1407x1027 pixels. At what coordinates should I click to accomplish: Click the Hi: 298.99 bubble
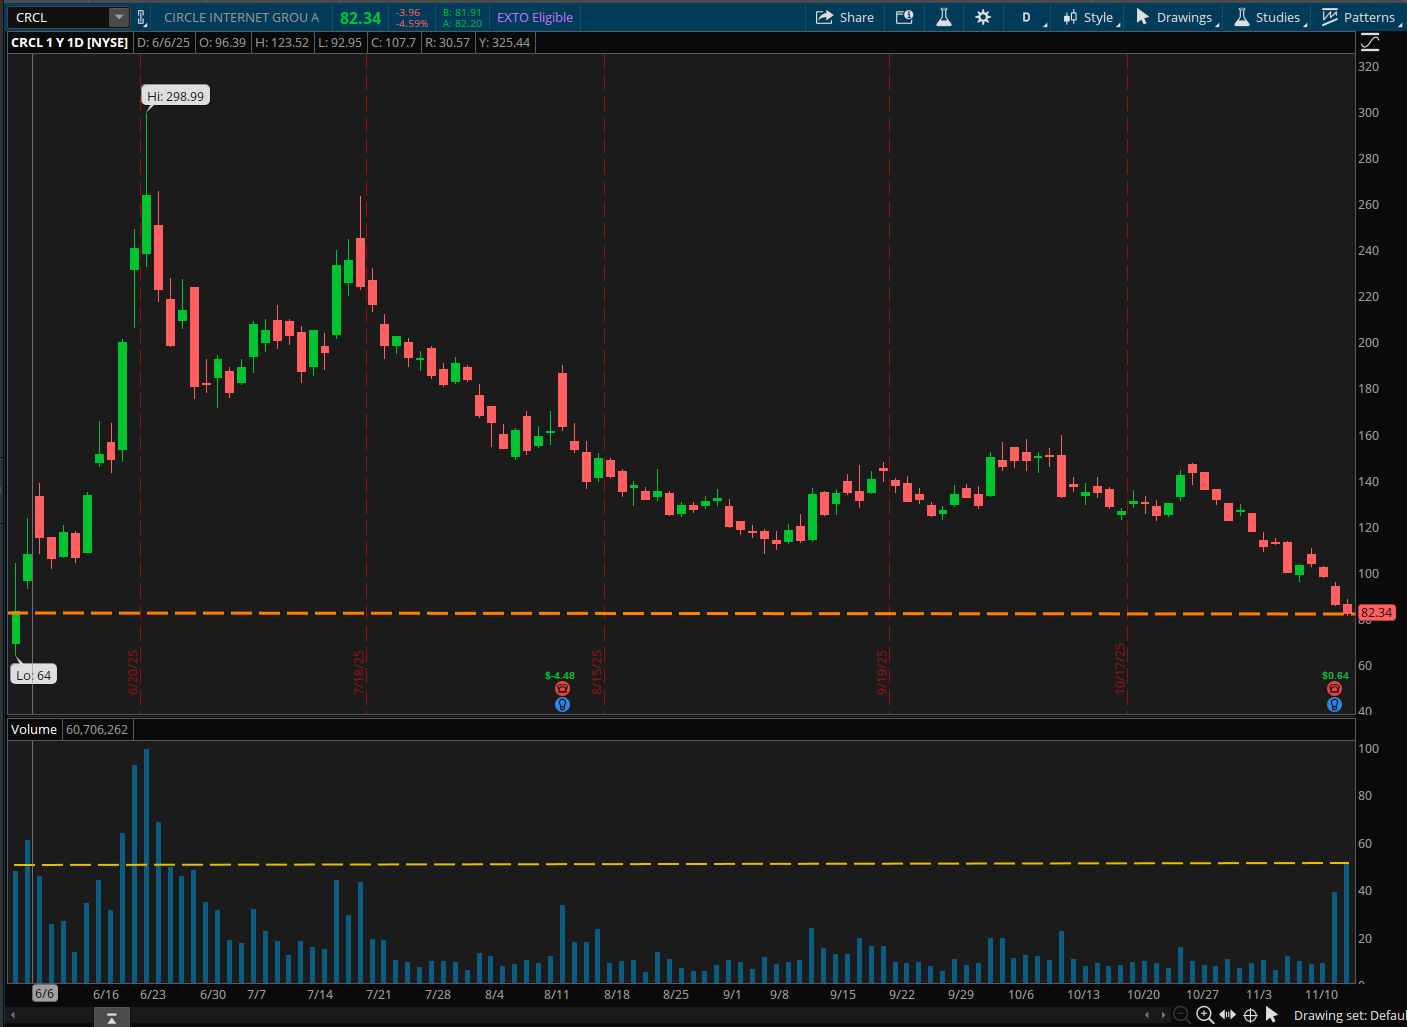tap(175, 96)
